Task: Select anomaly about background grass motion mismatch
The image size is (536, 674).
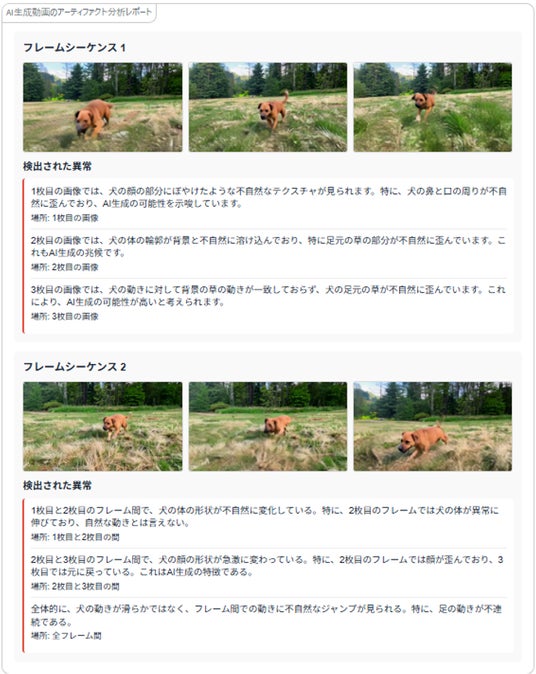Action: tap(269, 303)
